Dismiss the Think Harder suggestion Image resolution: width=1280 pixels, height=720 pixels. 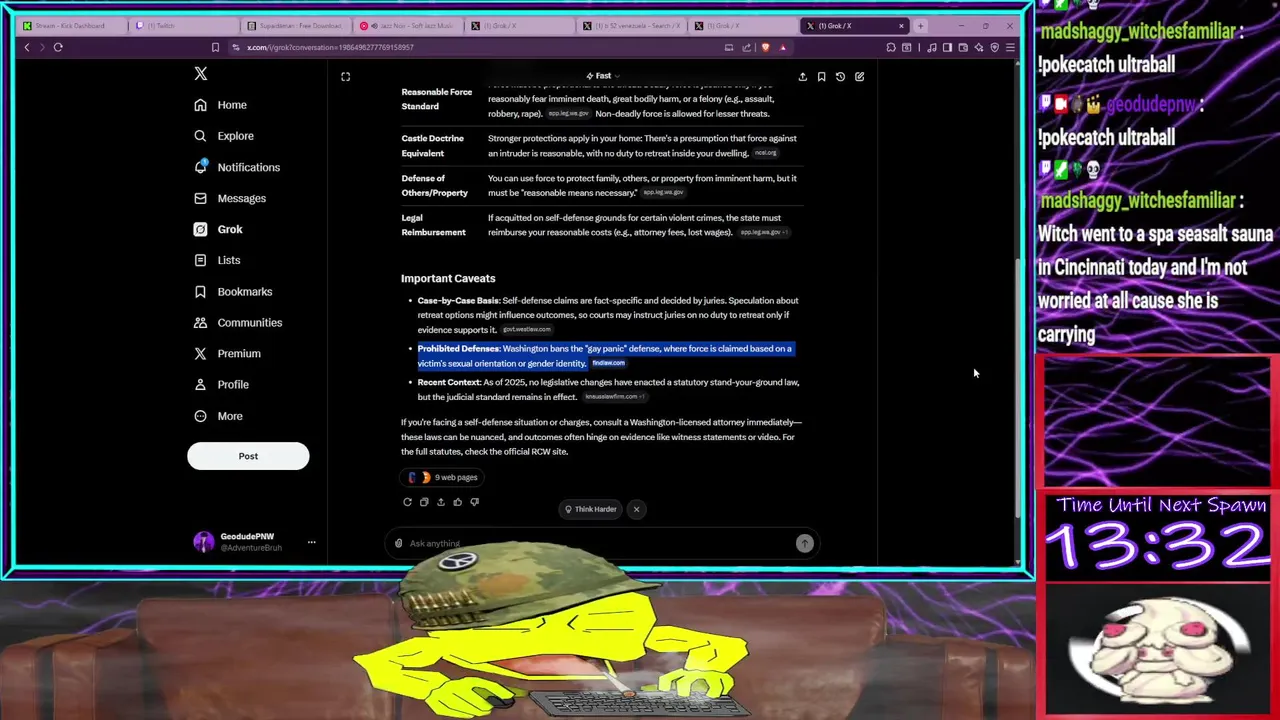click(636, 509)
